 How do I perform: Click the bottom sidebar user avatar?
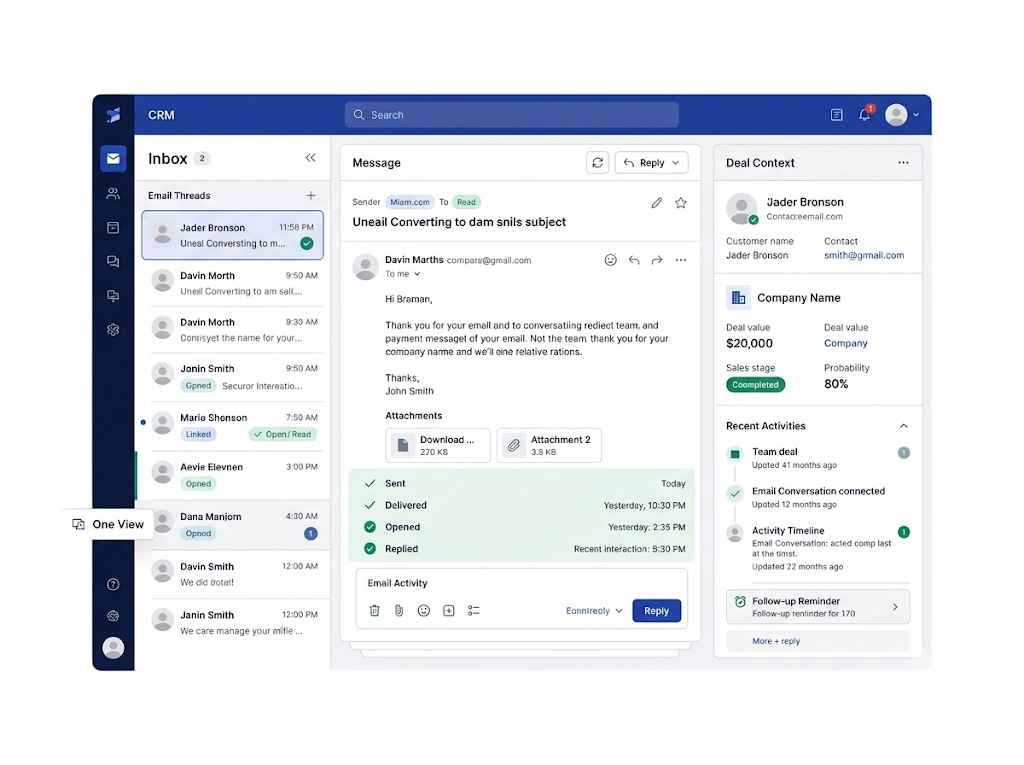[113, 647]
